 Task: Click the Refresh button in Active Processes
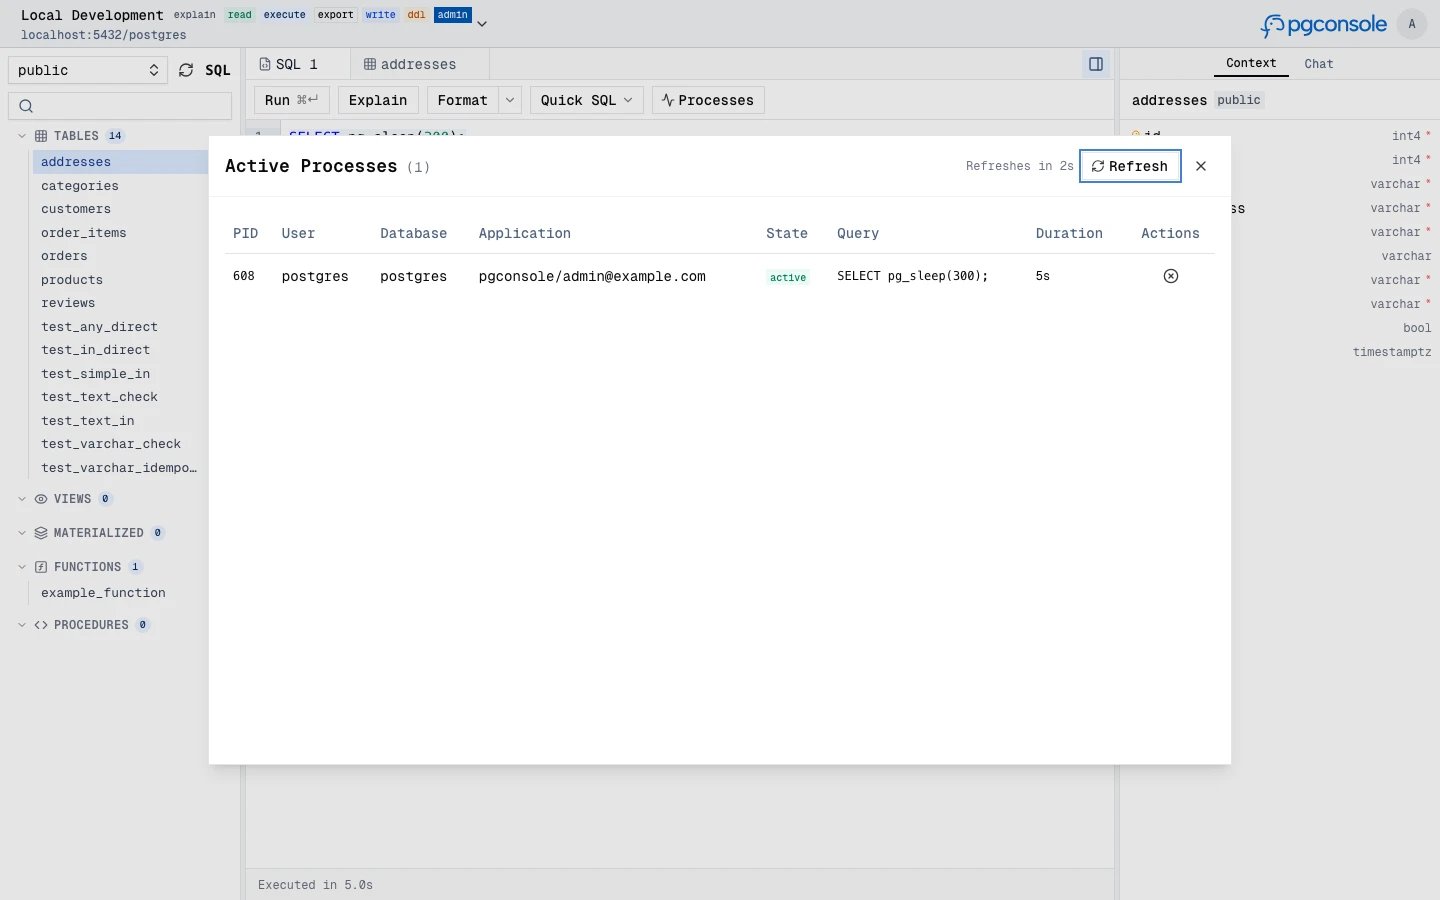1130,166
